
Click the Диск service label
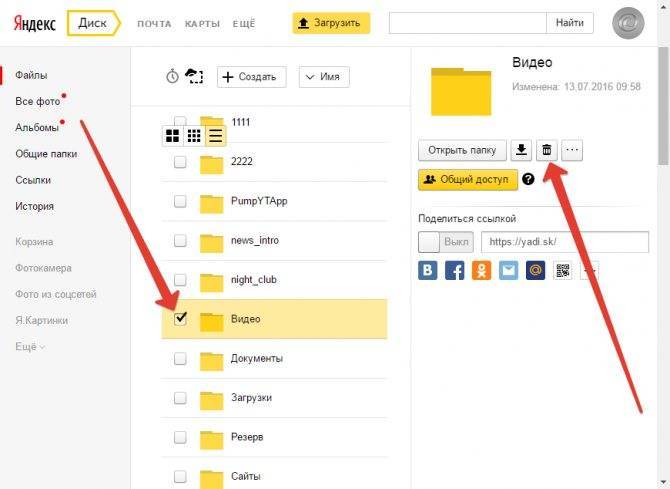[93, 23]
